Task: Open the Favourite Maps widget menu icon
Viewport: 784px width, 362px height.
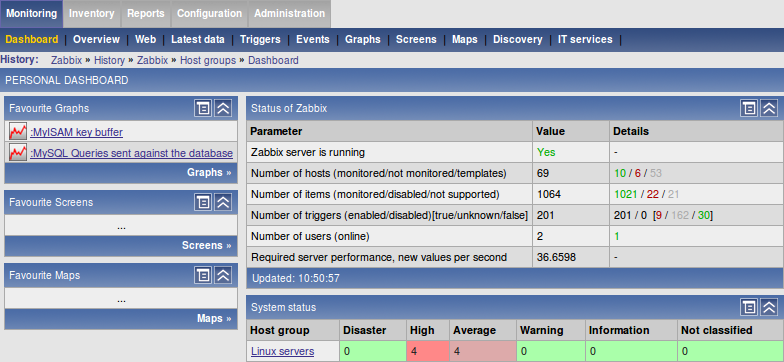Action: (202, 275)
